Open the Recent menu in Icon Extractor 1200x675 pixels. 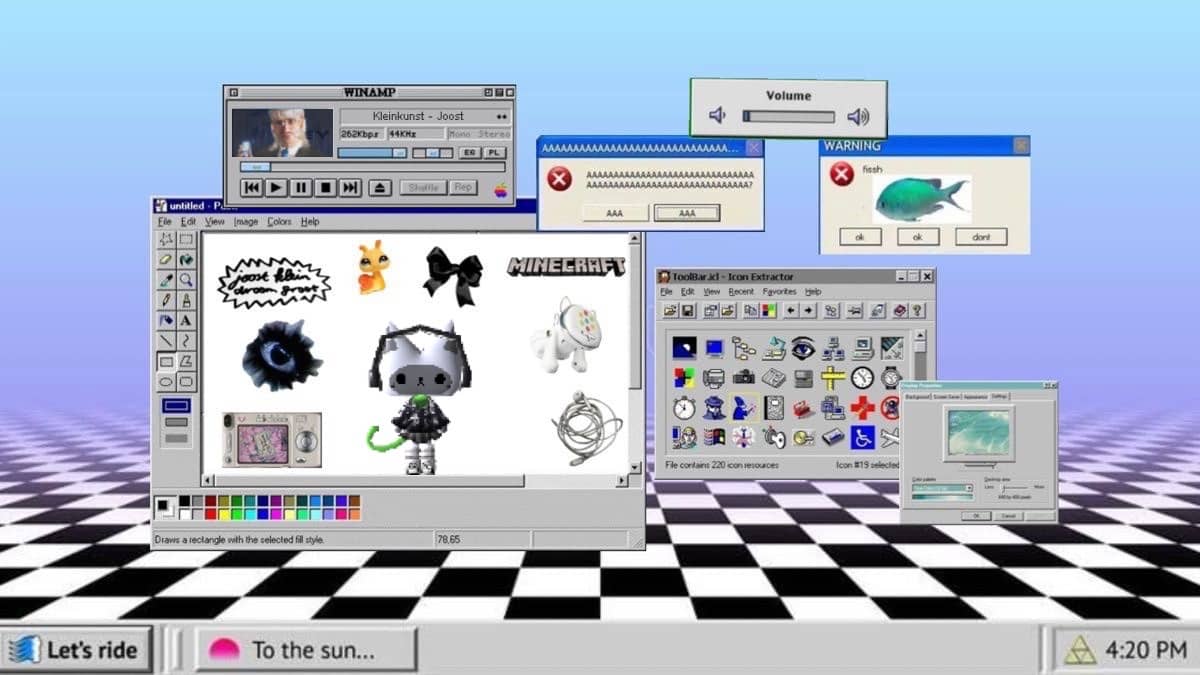point(741,292)
